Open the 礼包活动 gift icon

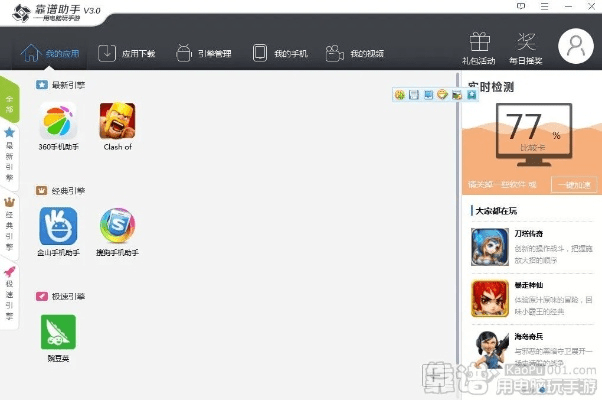(x=480, y=46)
